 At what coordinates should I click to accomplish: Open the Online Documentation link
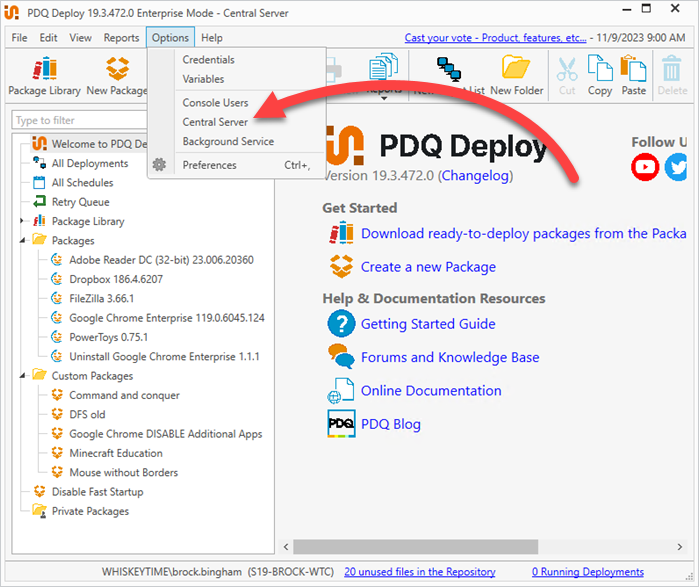(x=431, y=390)
